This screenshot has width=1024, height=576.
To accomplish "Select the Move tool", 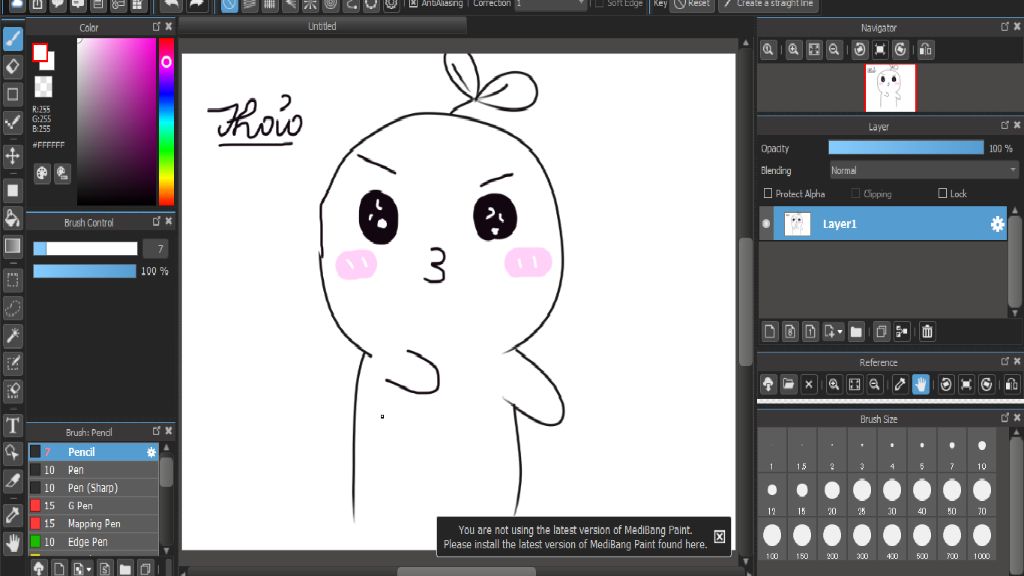I will click(12, 156).
